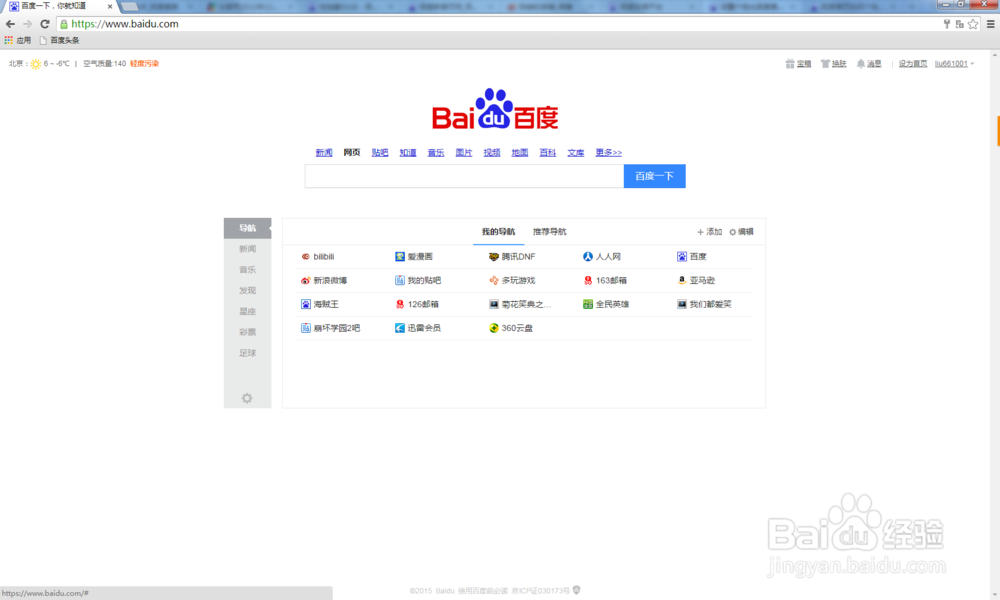Screen dimensions: 1000x600
Task: Select 新闻 in the left sidebar
Action: (x=247, y=249)
